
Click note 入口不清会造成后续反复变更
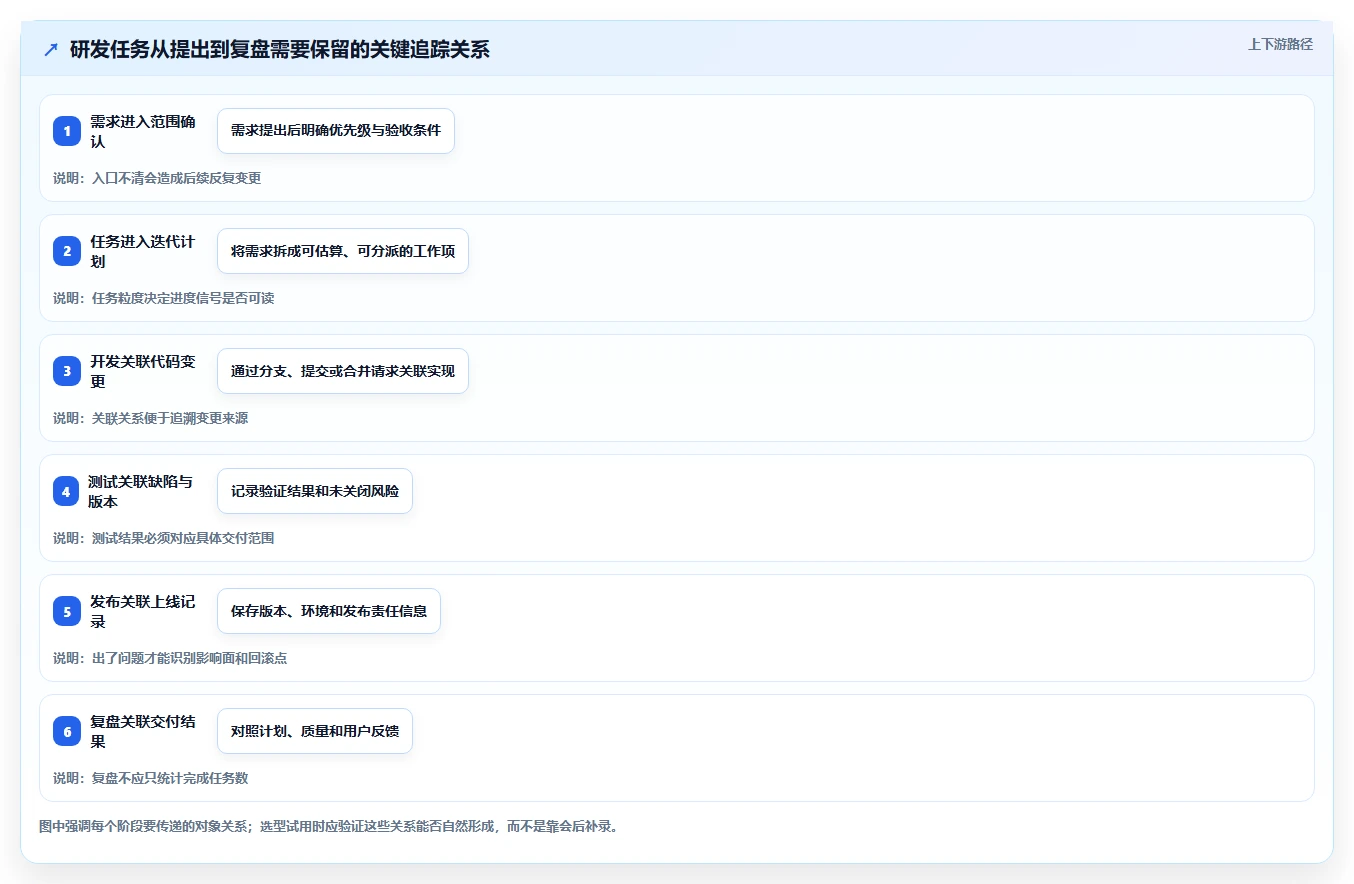click(x=157, y=178)
